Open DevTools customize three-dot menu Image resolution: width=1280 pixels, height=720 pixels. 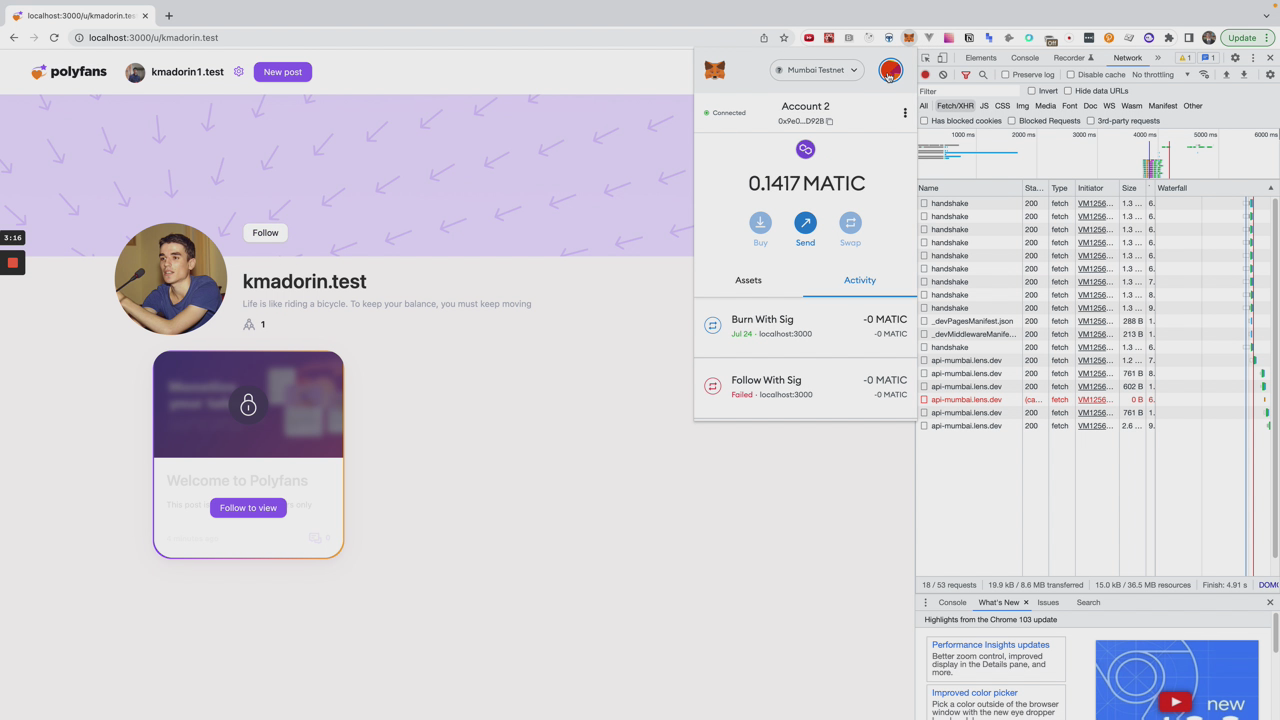coord(1253,58)
